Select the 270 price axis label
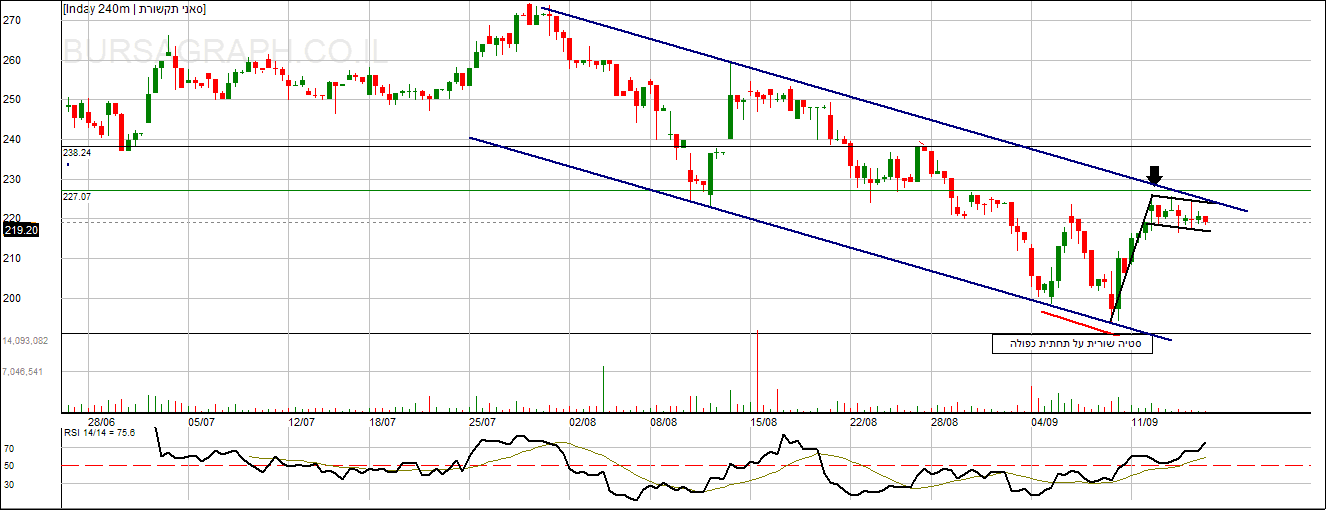 coord(11,19)
